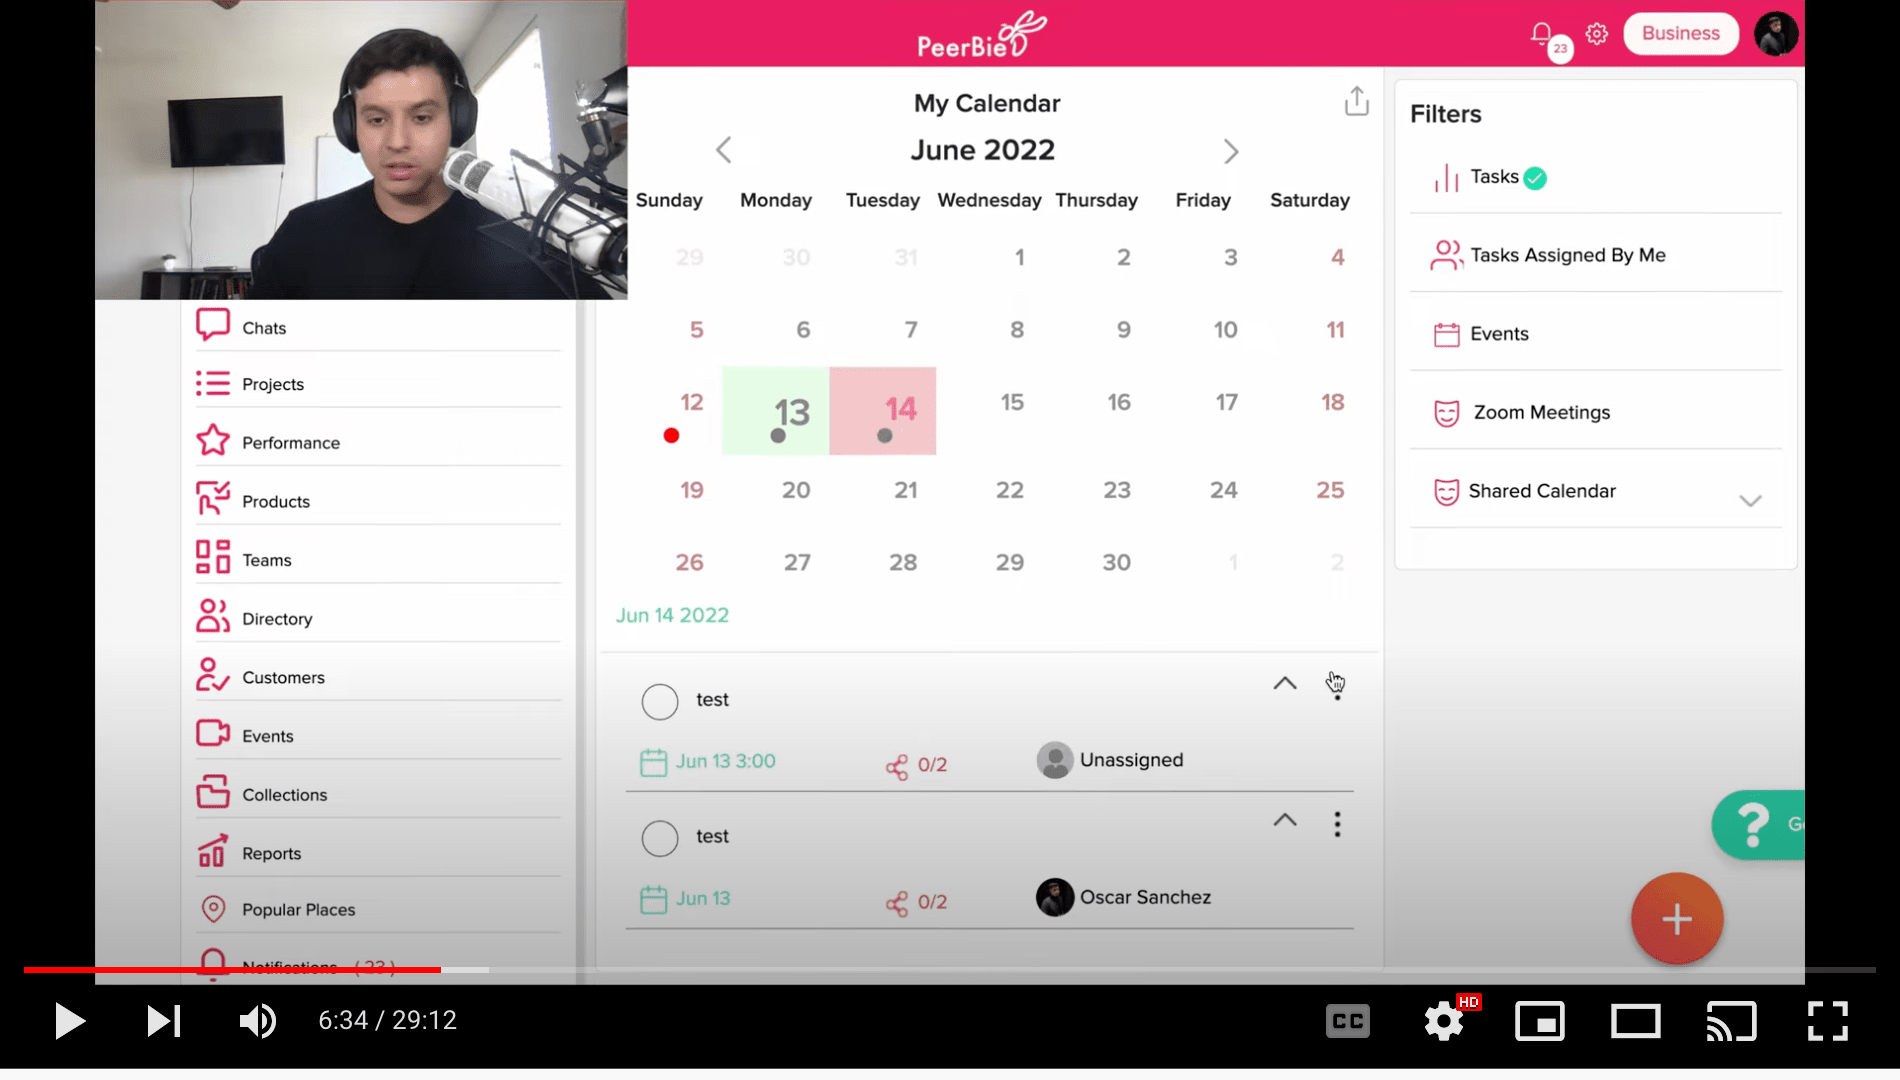Image resolution: width=1900 pixels, height=1080 pixels.
Task: Check off Oscar Sanchez's test task
Action: point(660,838)
